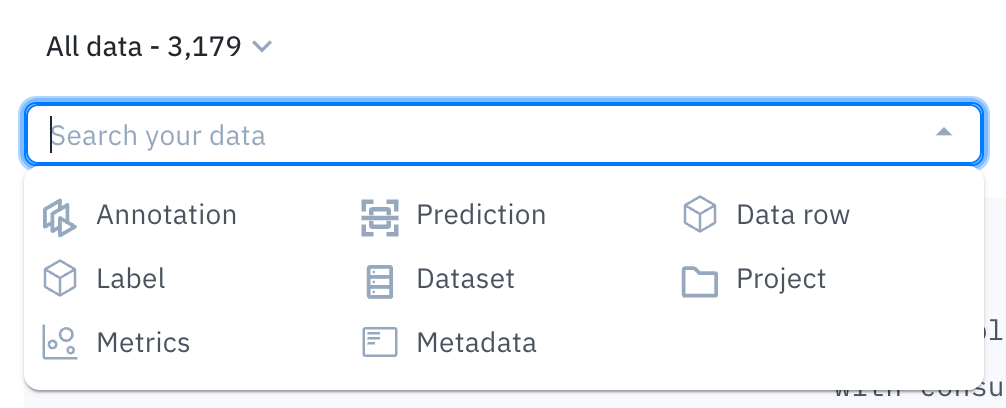Choose the Data row cube icon
This screenshot has height=408, width=1006.
pyautogui.click(x=700, y=215)
